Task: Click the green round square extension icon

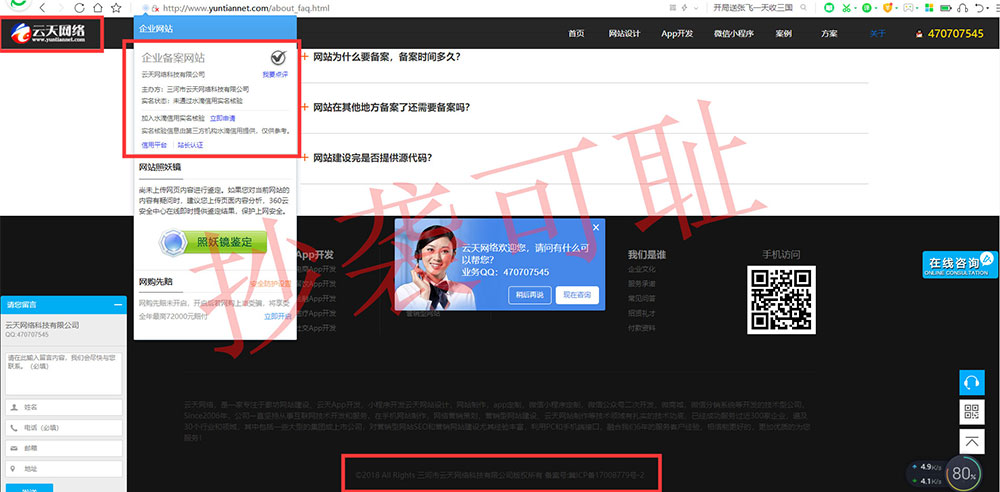Action: [828, 8]
